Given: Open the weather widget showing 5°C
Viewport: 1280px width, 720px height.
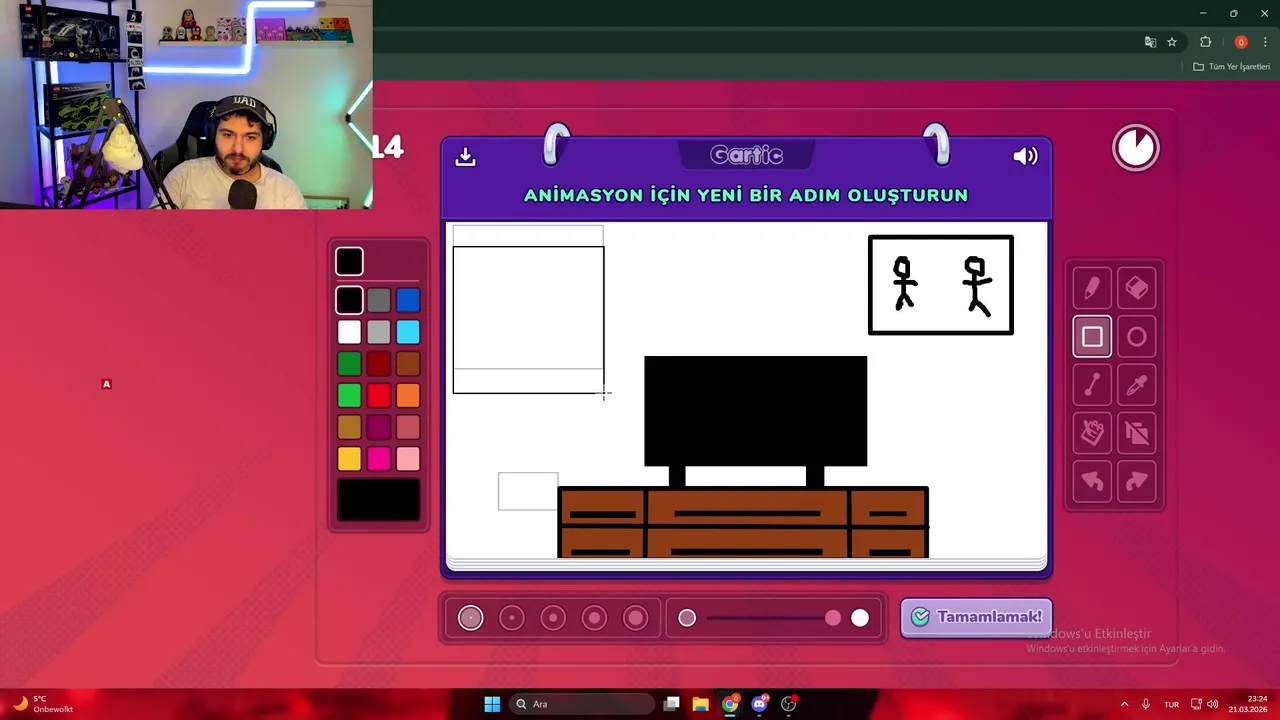Looking at the screenshot, I should click(x=42, y=704).
